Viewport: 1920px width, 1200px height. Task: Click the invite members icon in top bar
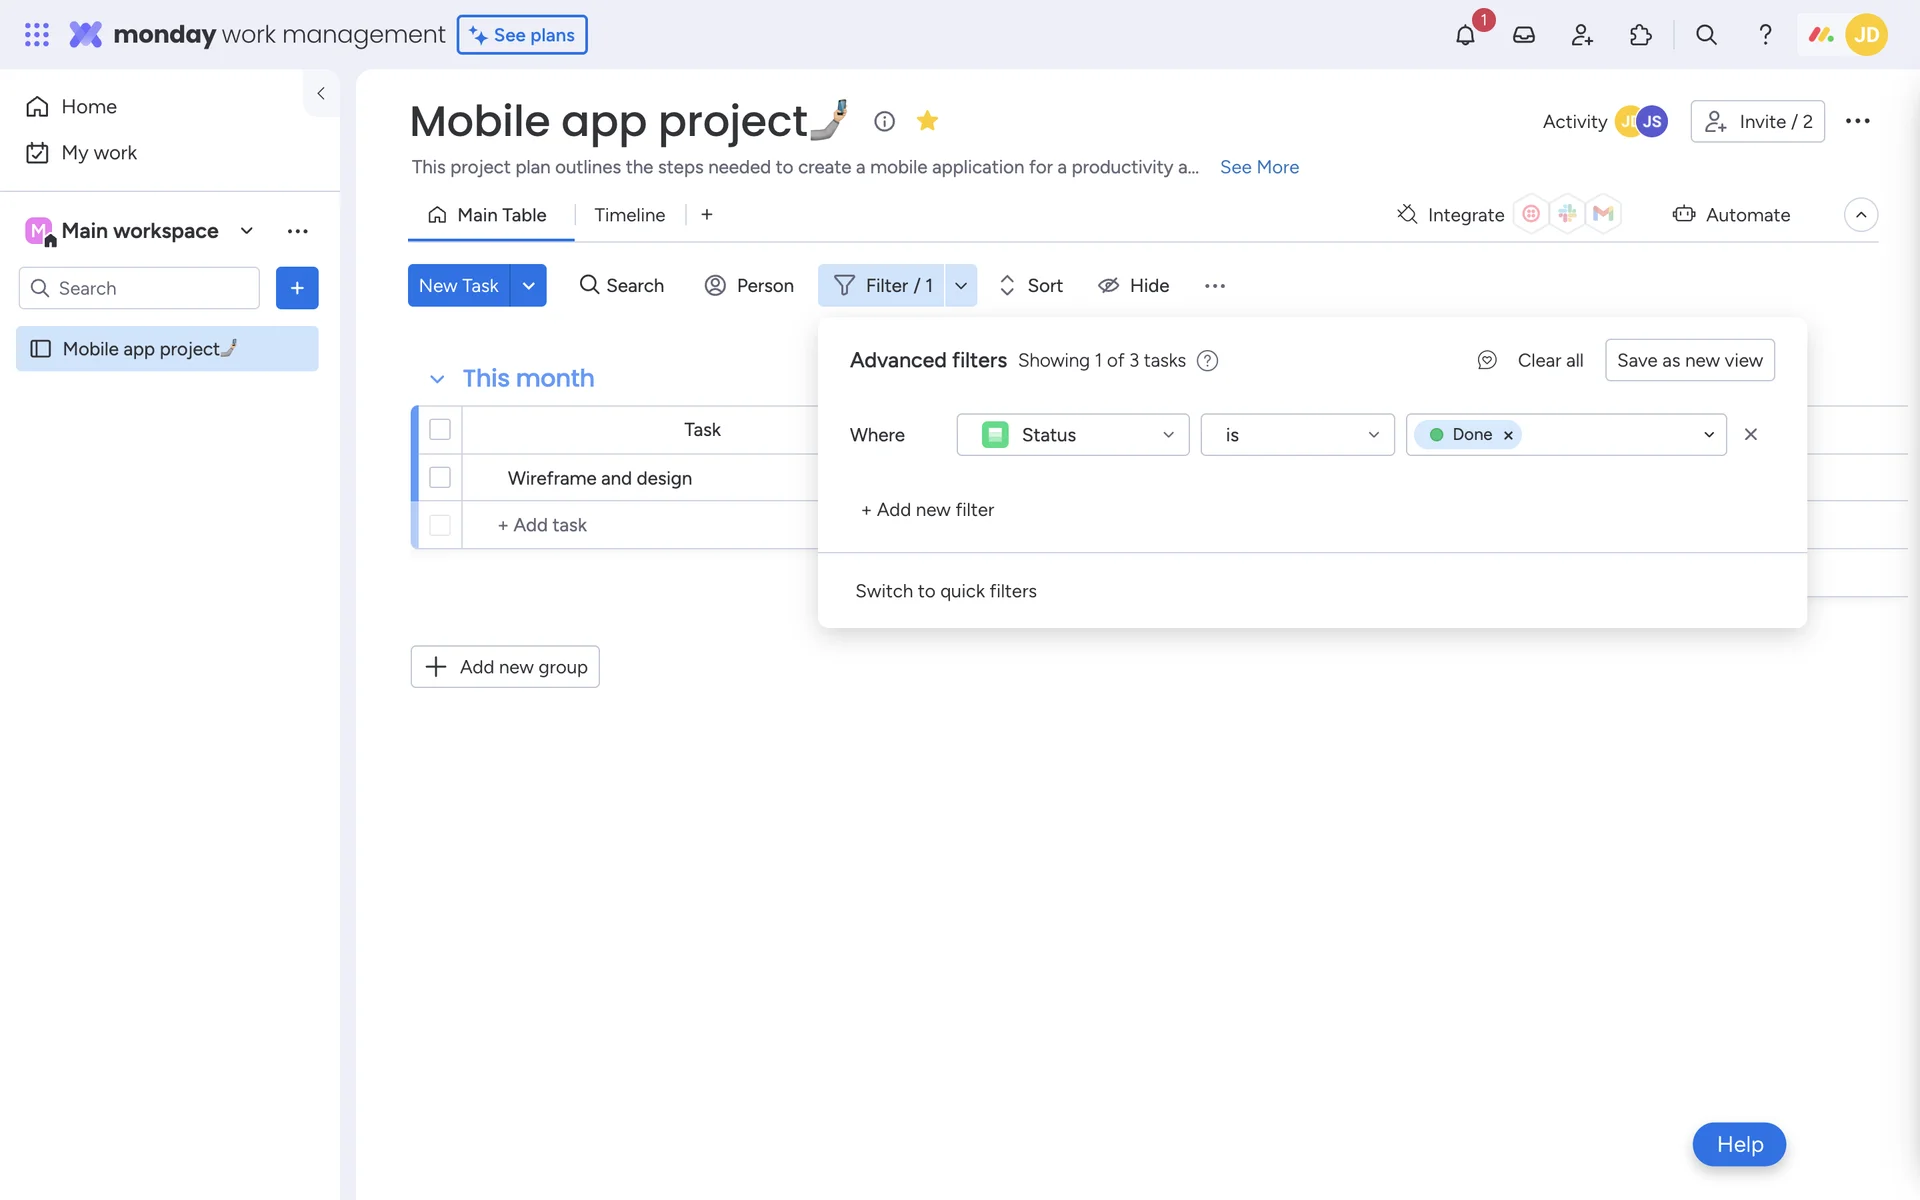[x=1581, y=36]
